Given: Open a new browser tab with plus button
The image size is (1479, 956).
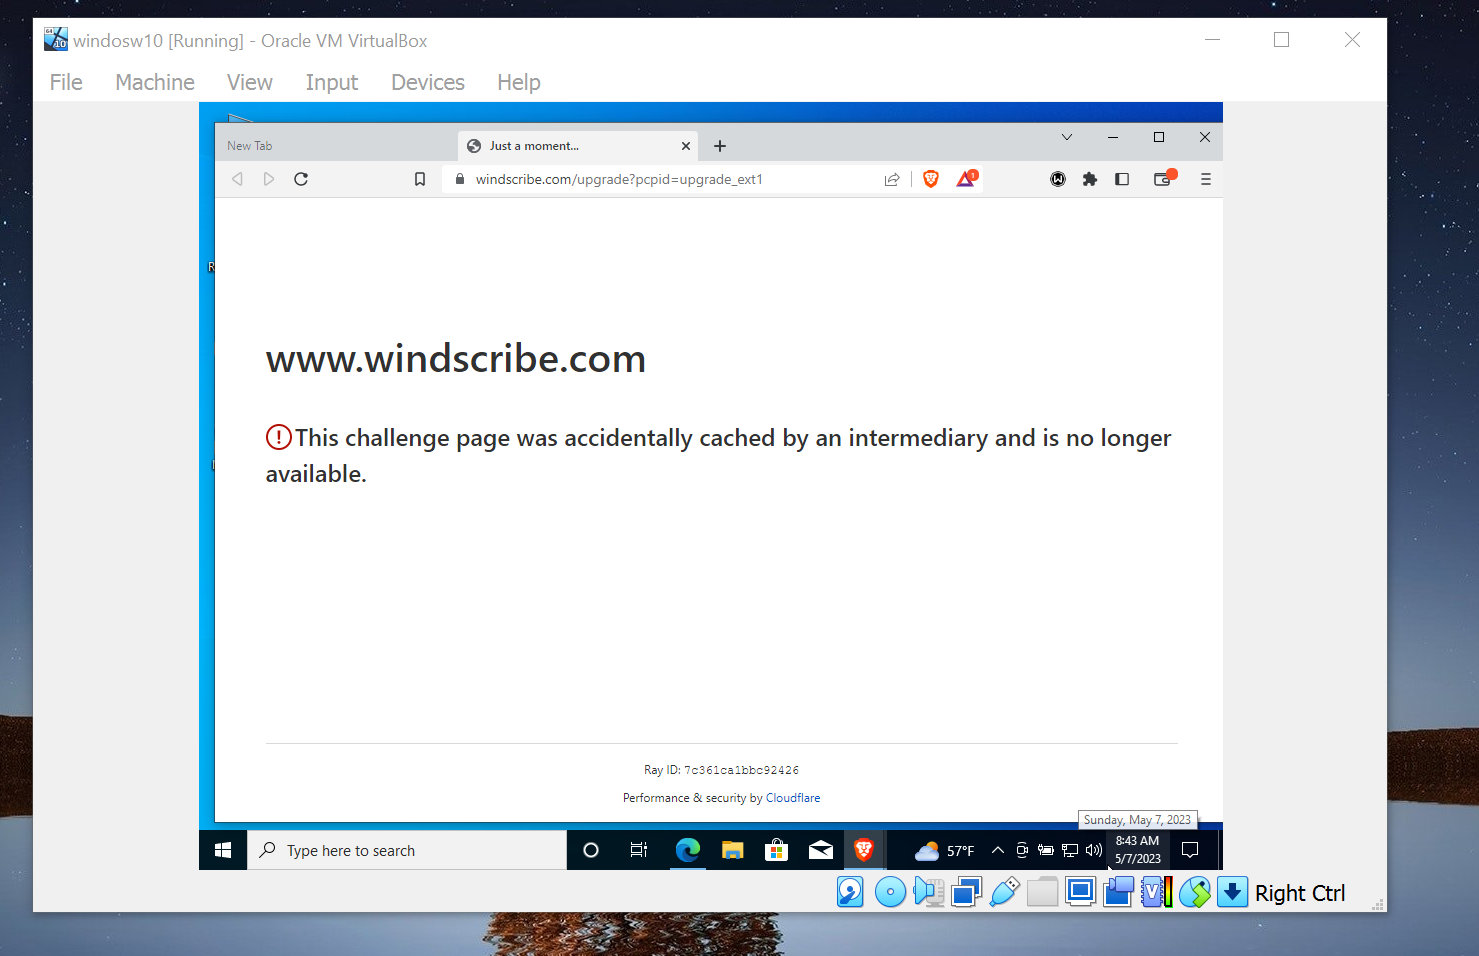Looking at the screenshot, I should 720,146.
